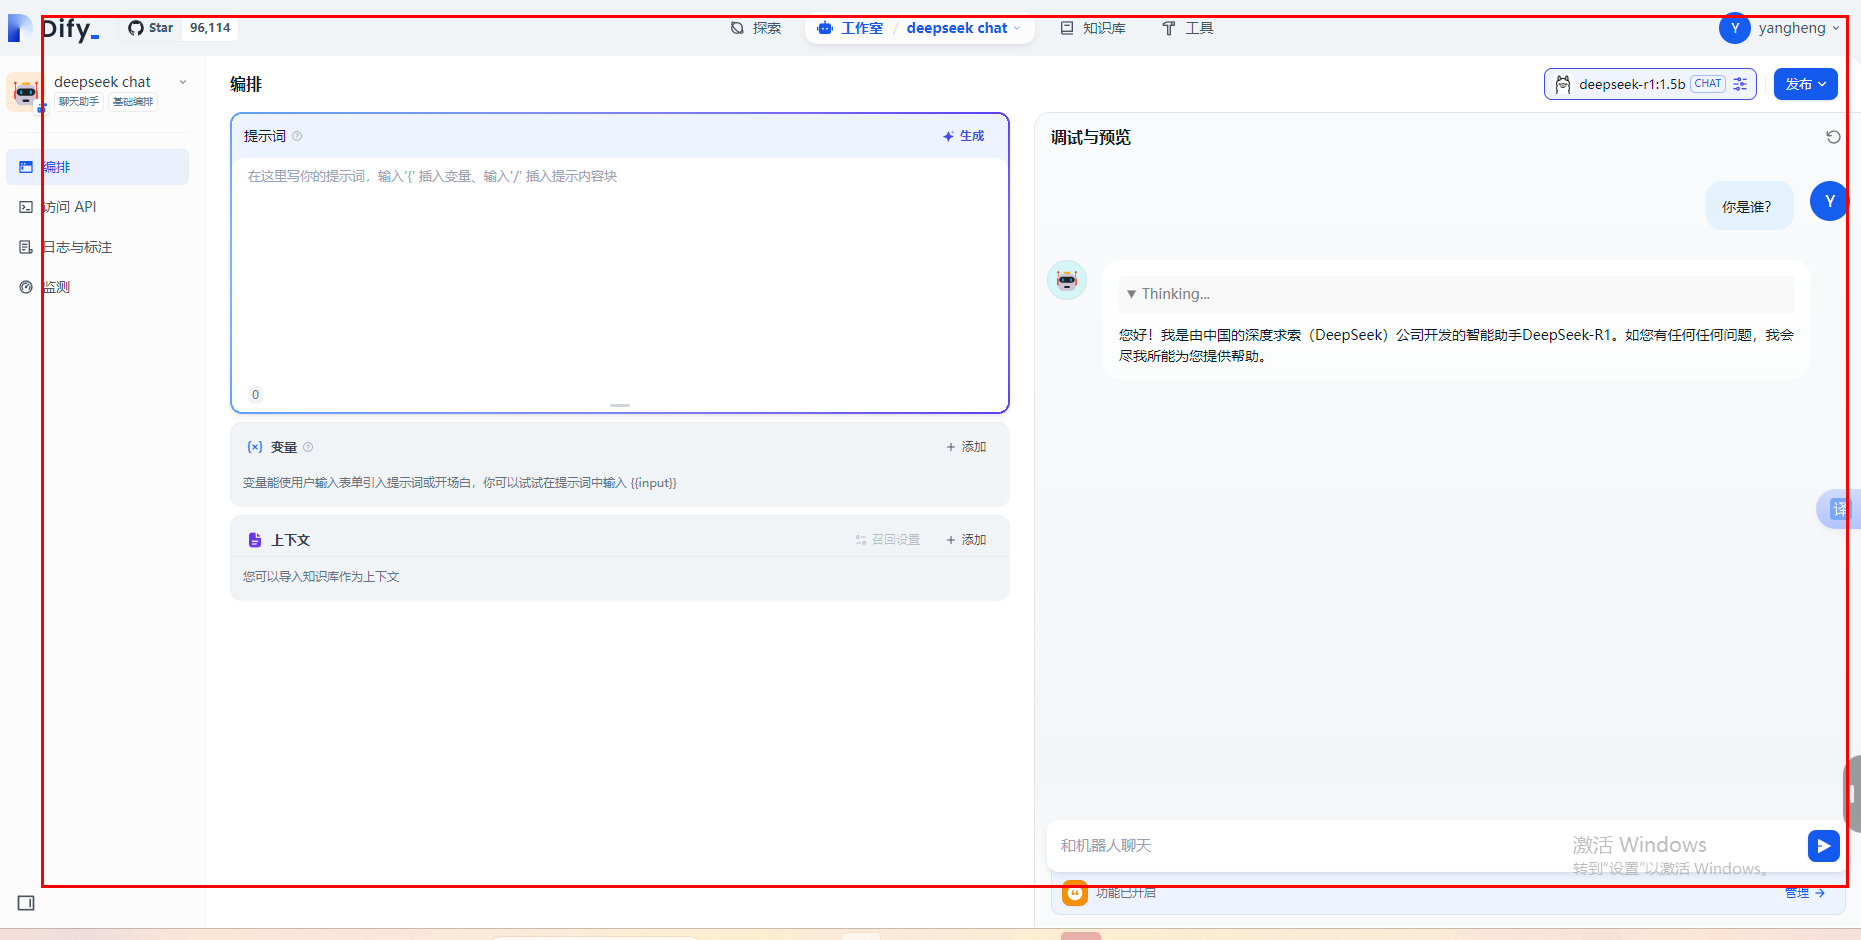
Task: Expand the sidebar deepseek chat app dropdown
Action: pos(183,82)
